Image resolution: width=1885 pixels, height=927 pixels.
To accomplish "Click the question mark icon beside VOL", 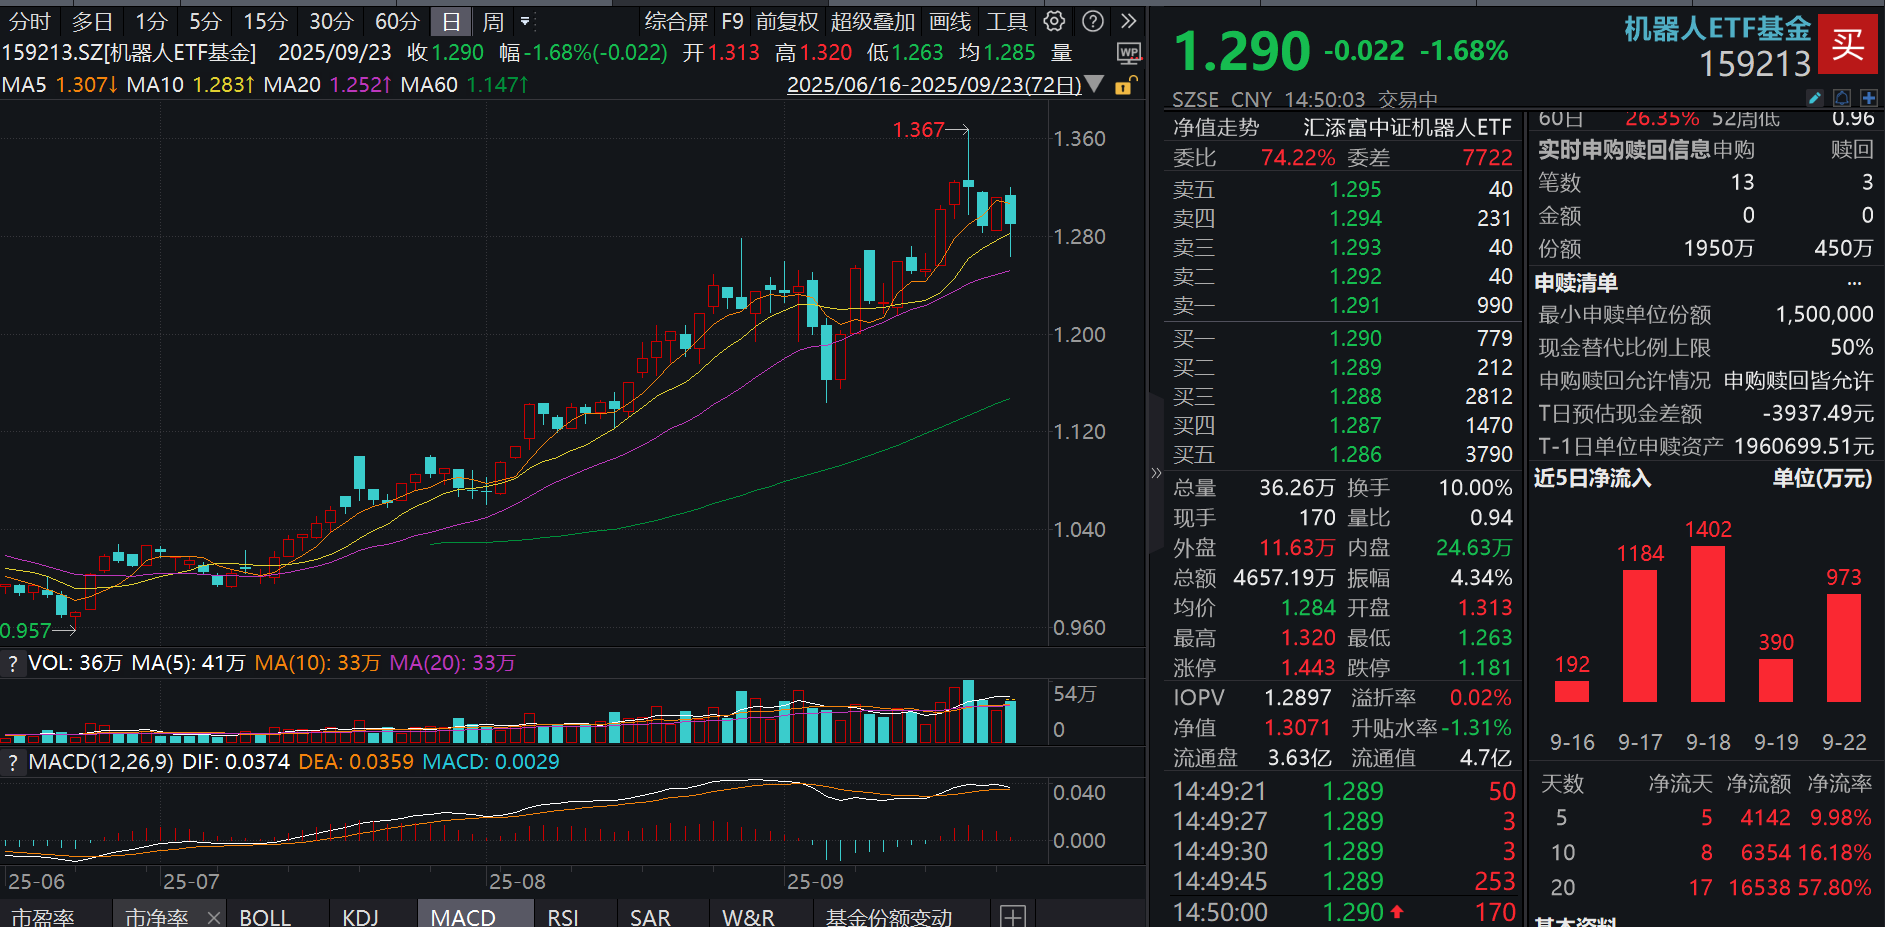I will tap(12, 663).
